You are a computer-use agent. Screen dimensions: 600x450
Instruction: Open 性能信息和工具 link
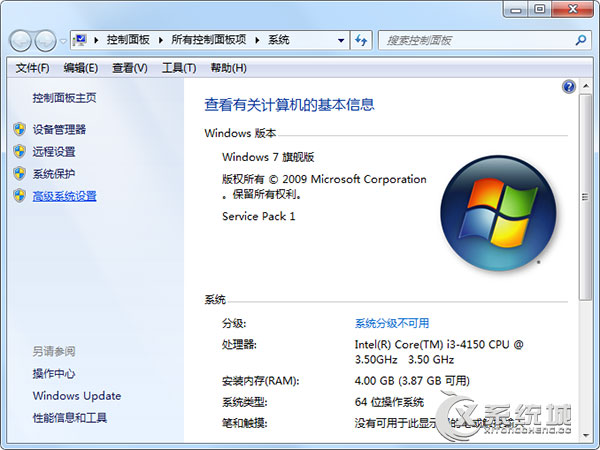pos(70,418)
